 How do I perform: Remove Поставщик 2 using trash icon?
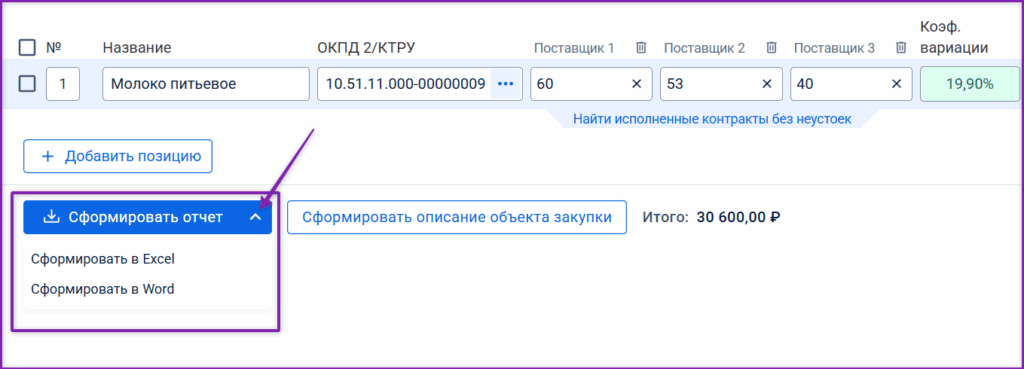[x=771, y=48]
